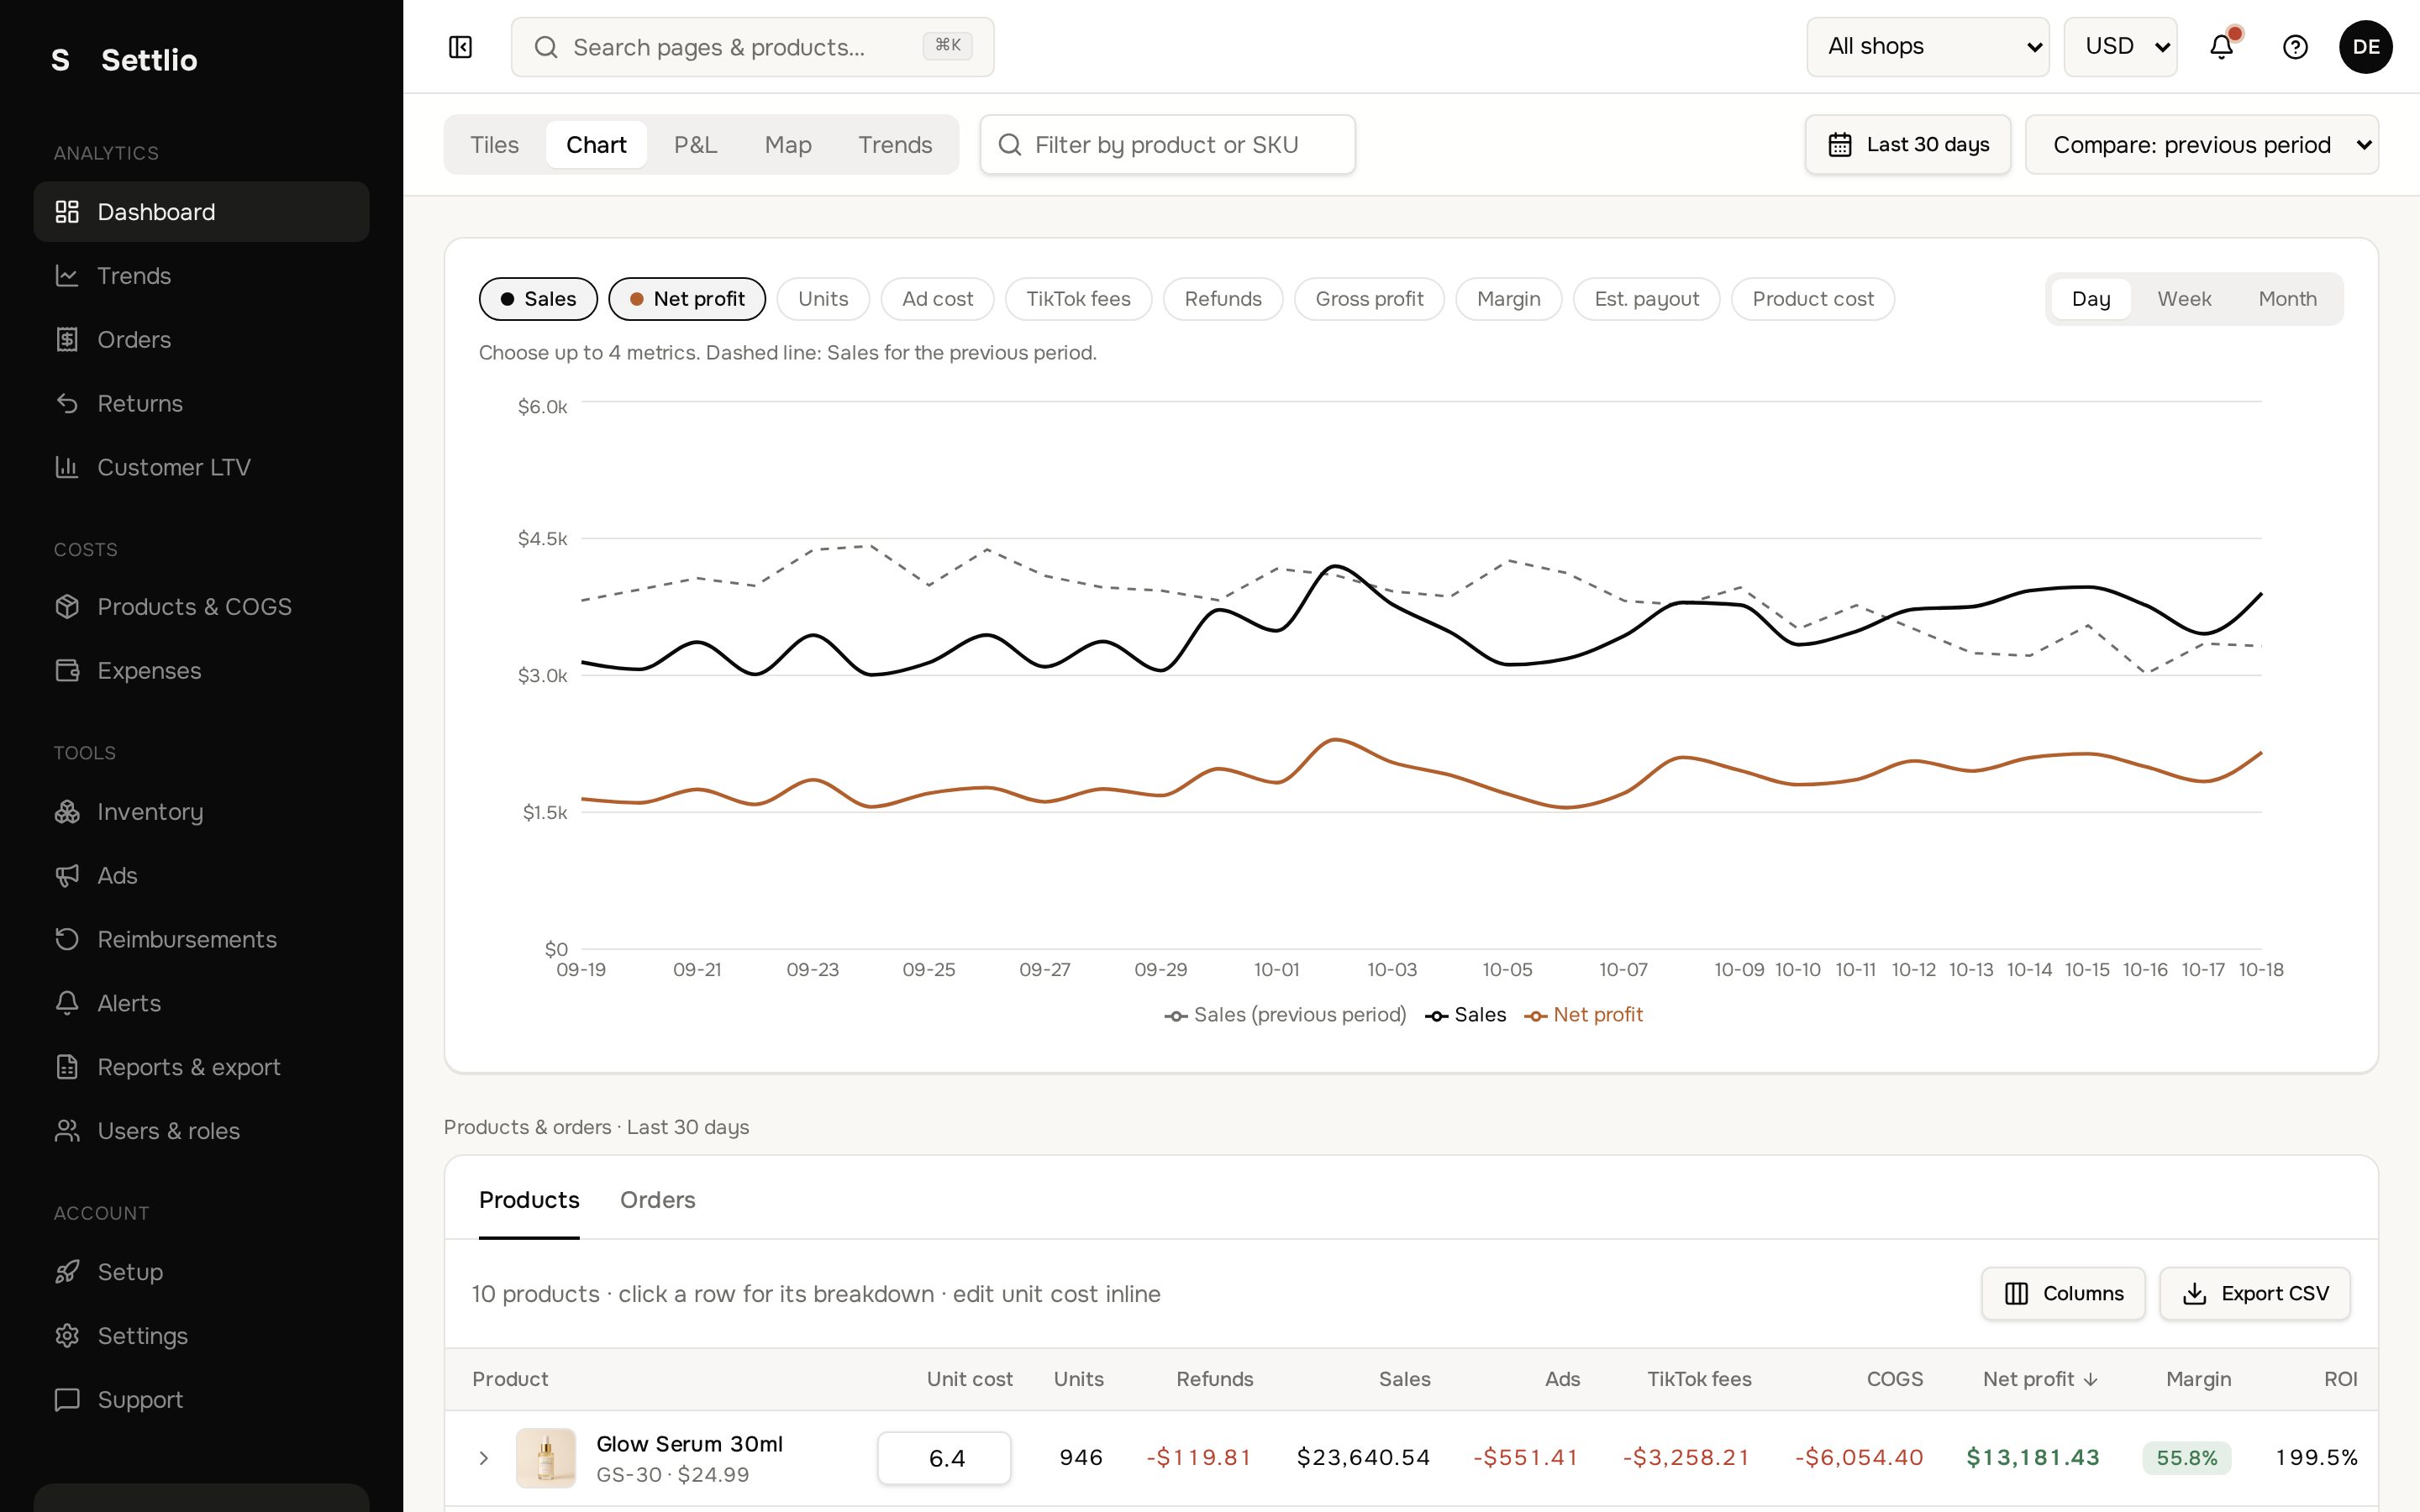The width and height of the screenshot is (2420, 1512).
Task: Collapse the sidebar with the panel icon
Action: coord(460,47)
